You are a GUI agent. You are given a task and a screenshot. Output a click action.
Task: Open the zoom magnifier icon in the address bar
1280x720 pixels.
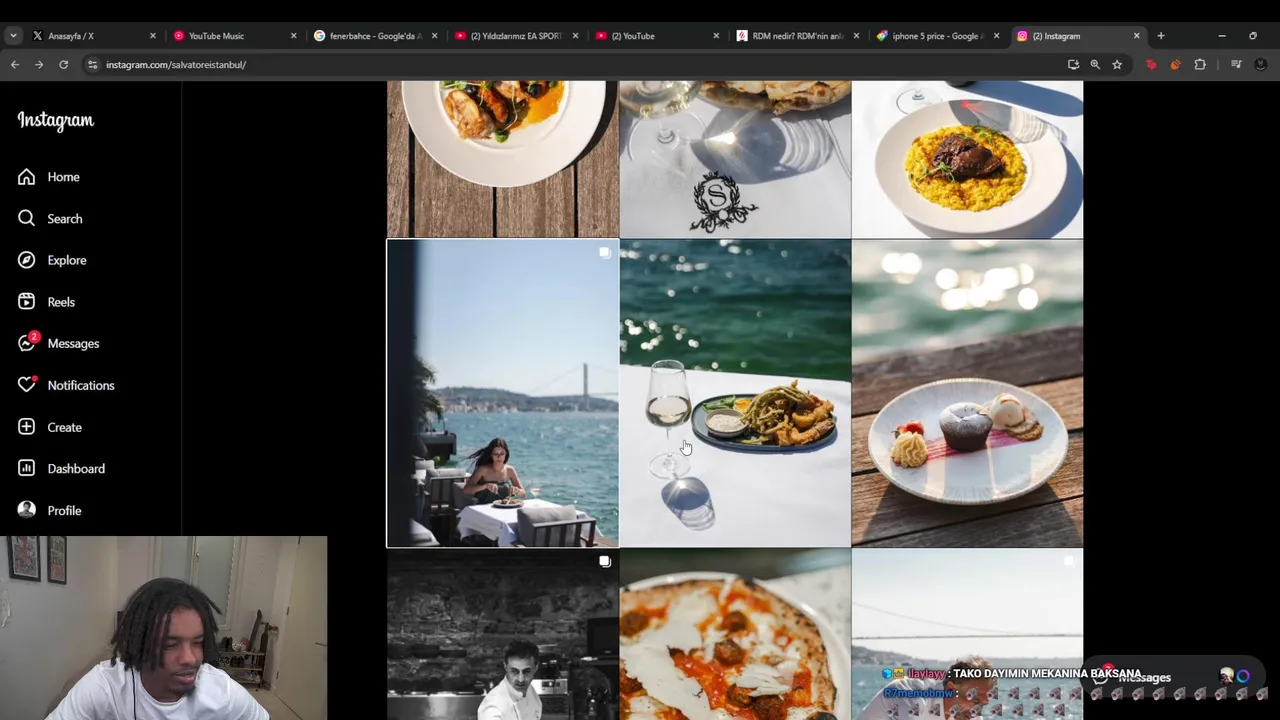pyautogui.click(x=1095, y=64)
